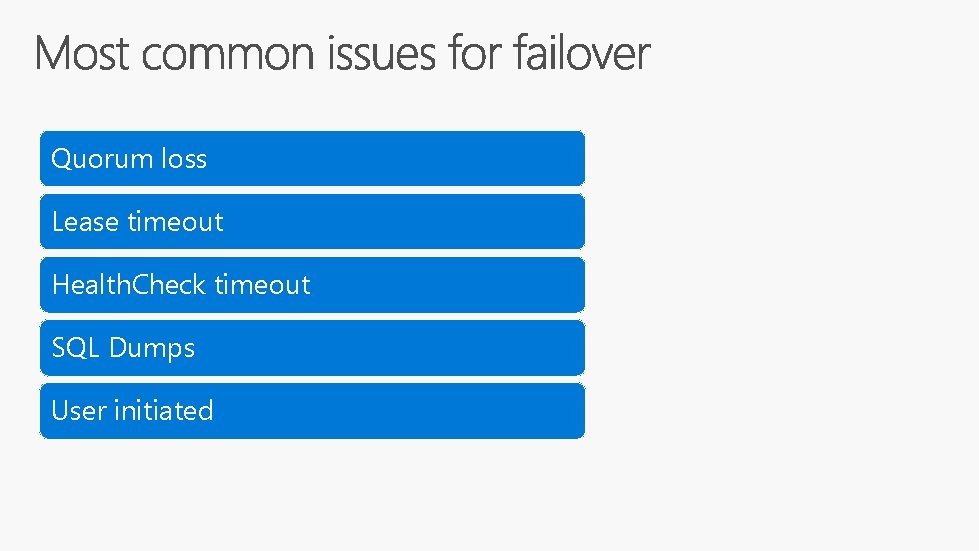Click the word 'failover' in the title
This screenshot has width=979, height=551.
pos(582,53)
